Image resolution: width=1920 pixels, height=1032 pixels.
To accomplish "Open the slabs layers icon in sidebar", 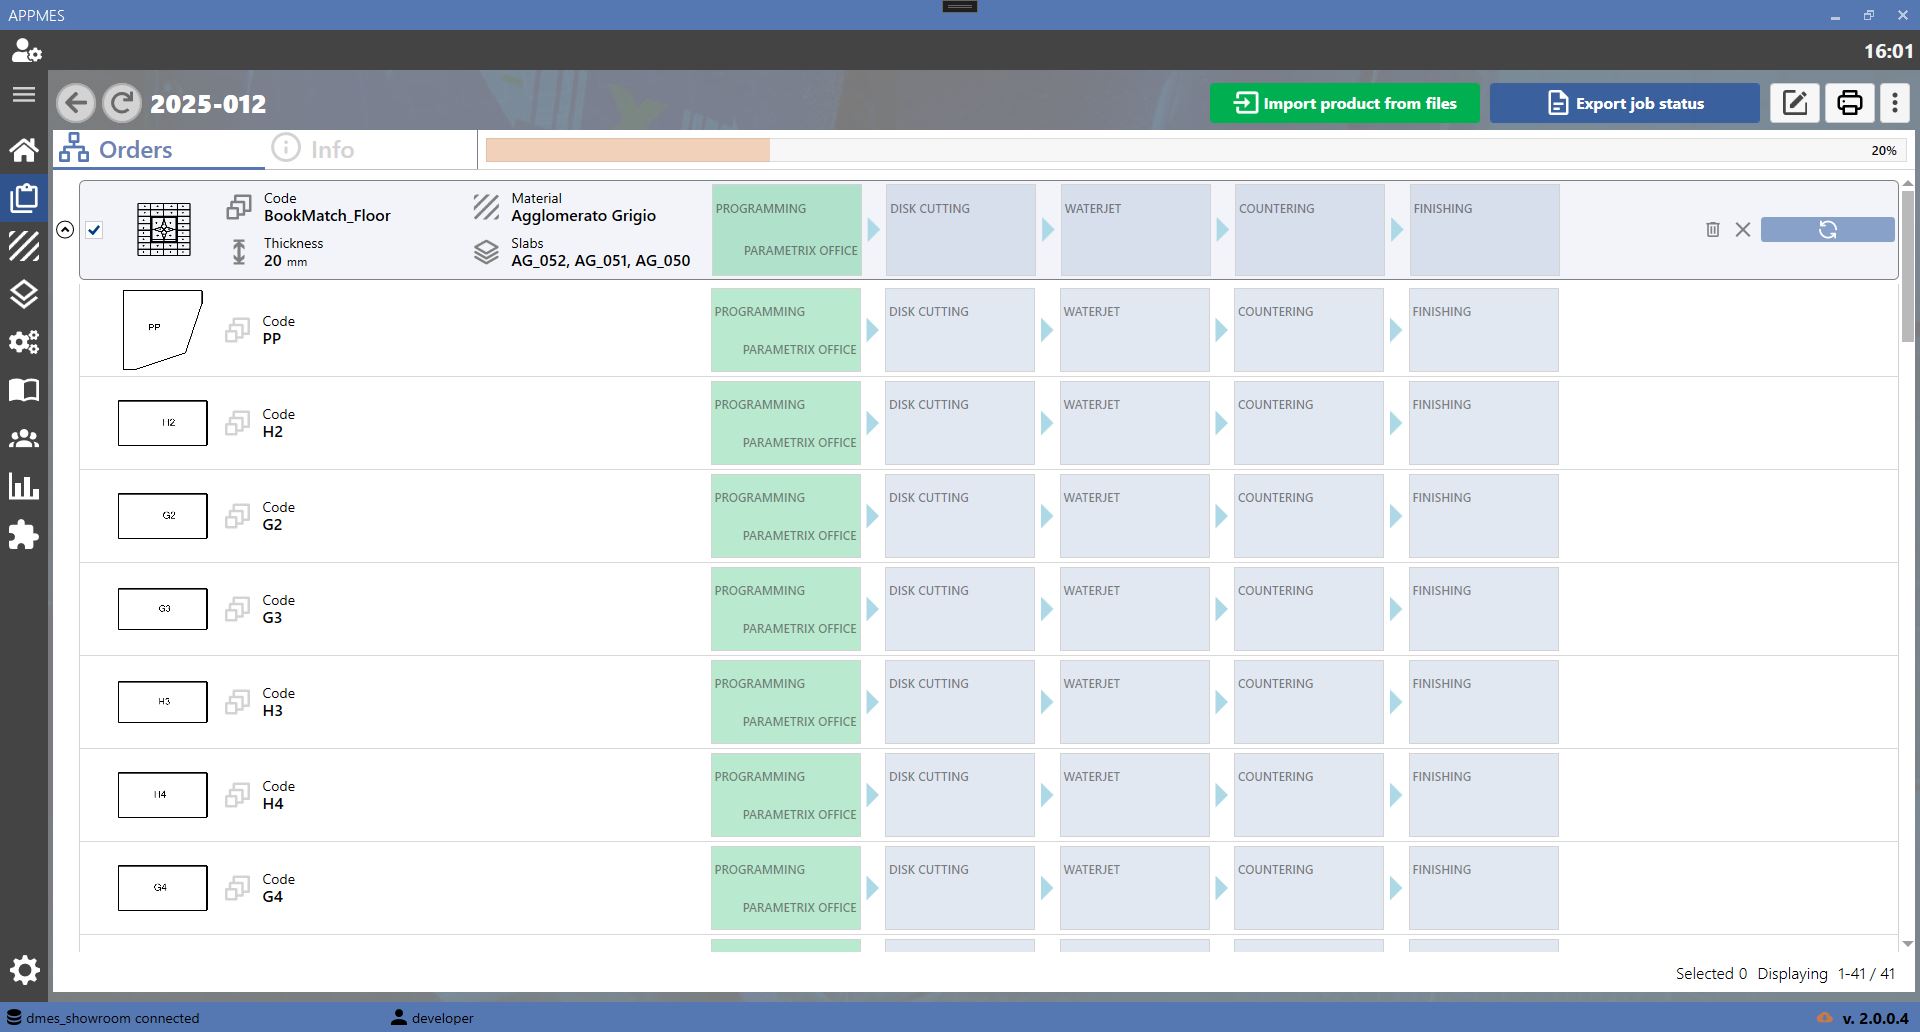I will [24, 294].
